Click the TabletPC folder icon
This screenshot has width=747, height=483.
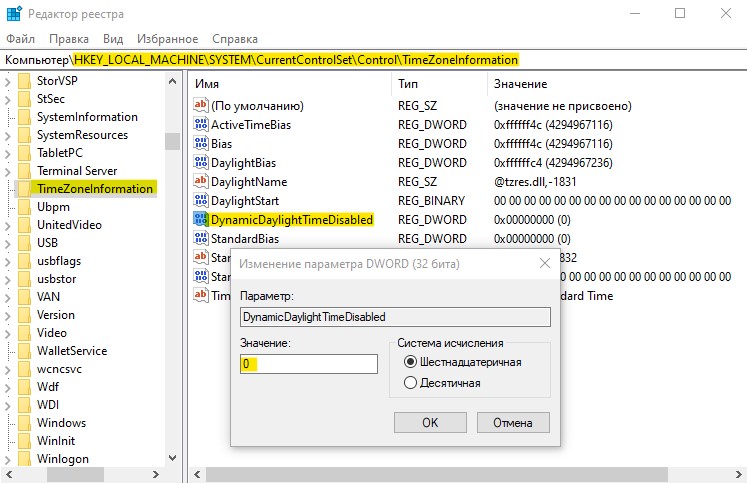point(24,153)
